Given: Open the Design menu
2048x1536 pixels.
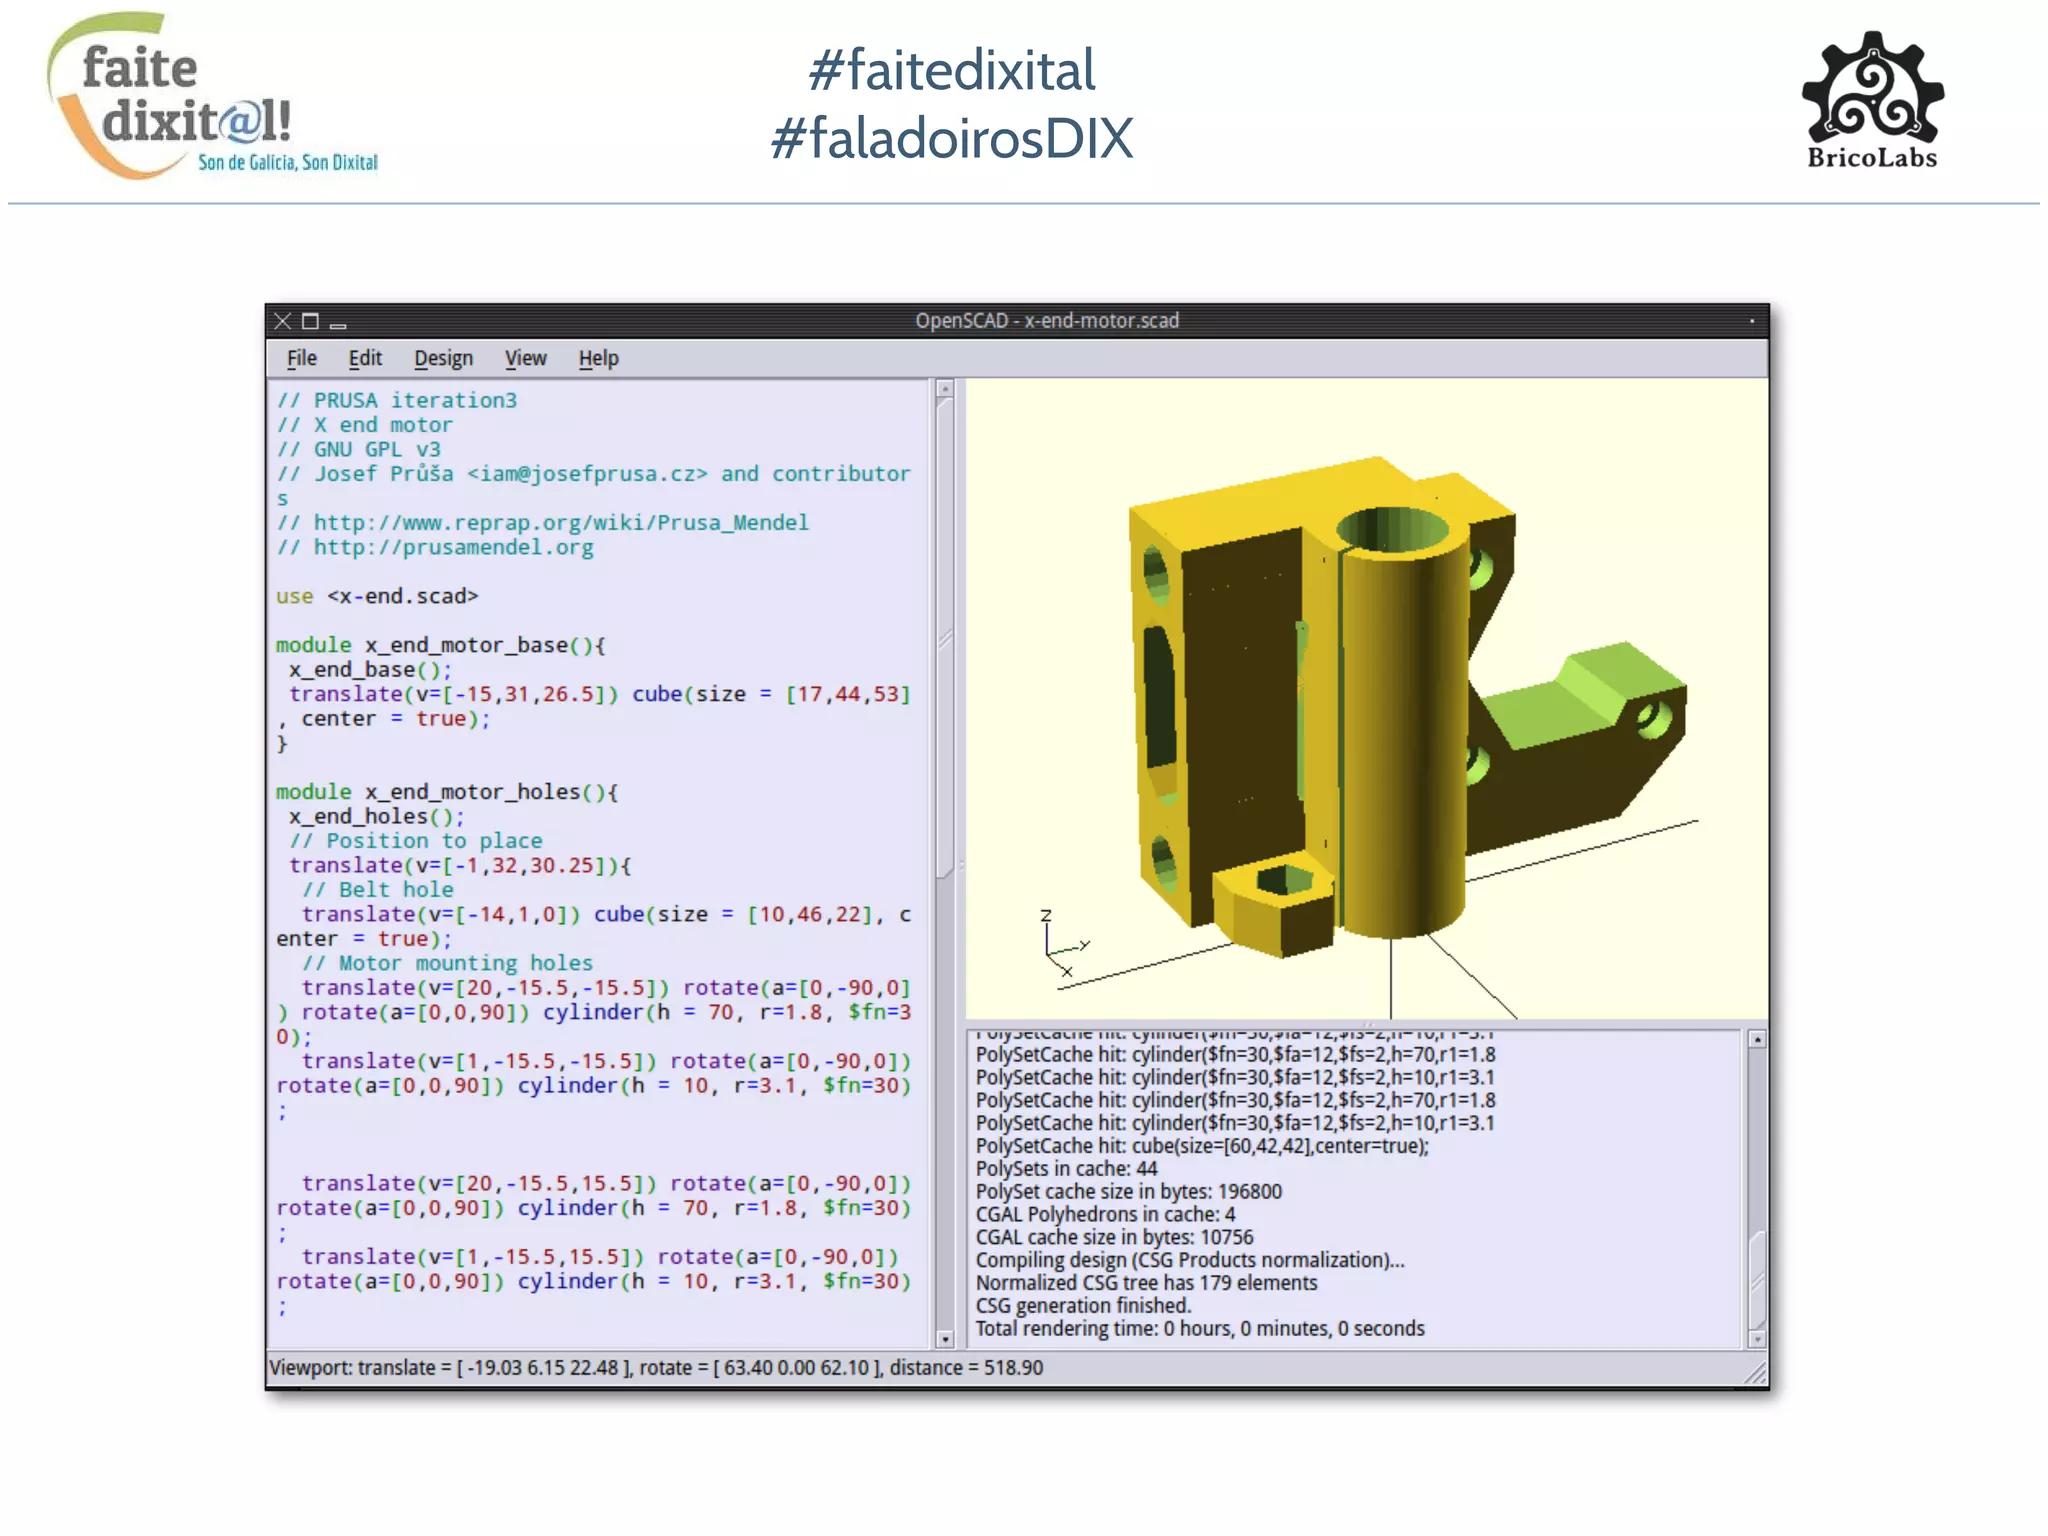Looking at the screenshot, I should tap(443, 358).
